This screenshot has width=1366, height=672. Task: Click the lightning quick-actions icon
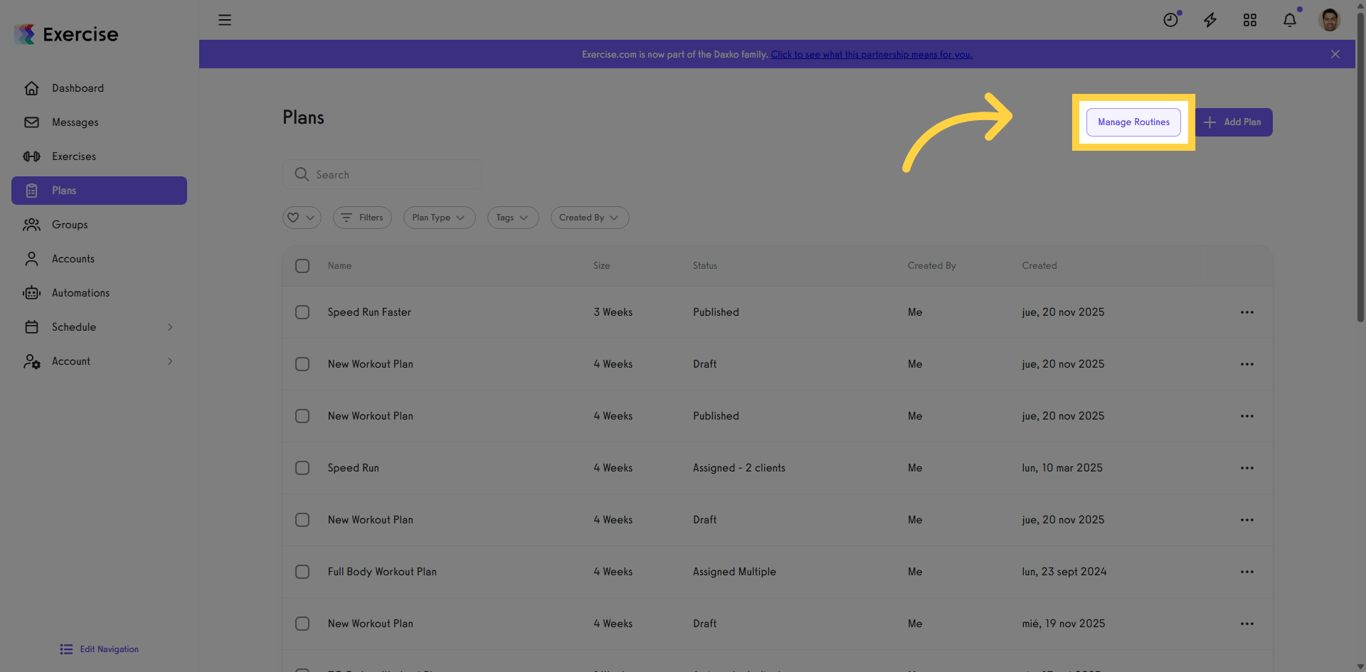pyautogui.click(x=1210, y=19)
